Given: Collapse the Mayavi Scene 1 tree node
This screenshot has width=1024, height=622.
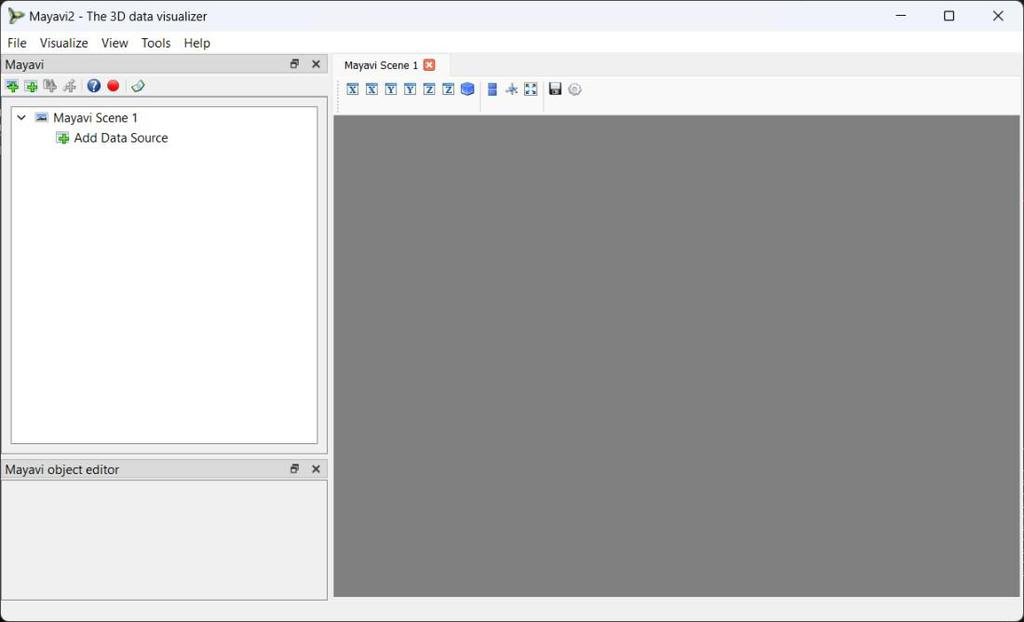Looking at the screenshot, I should [x=22, y=118].
